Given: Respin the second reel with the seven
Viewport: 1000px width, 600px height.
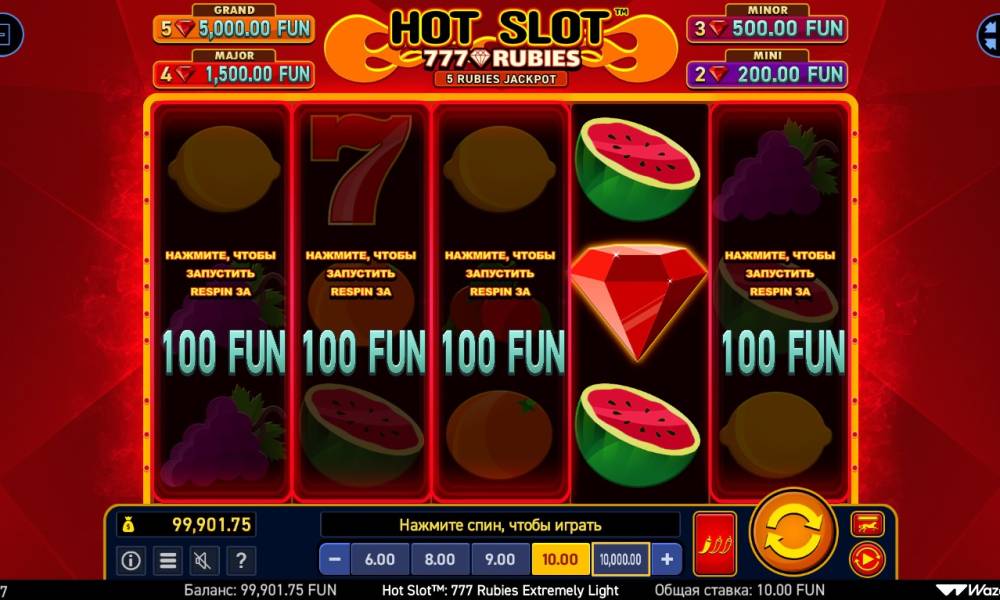Looking at the screenshot, I should point(361,302).
